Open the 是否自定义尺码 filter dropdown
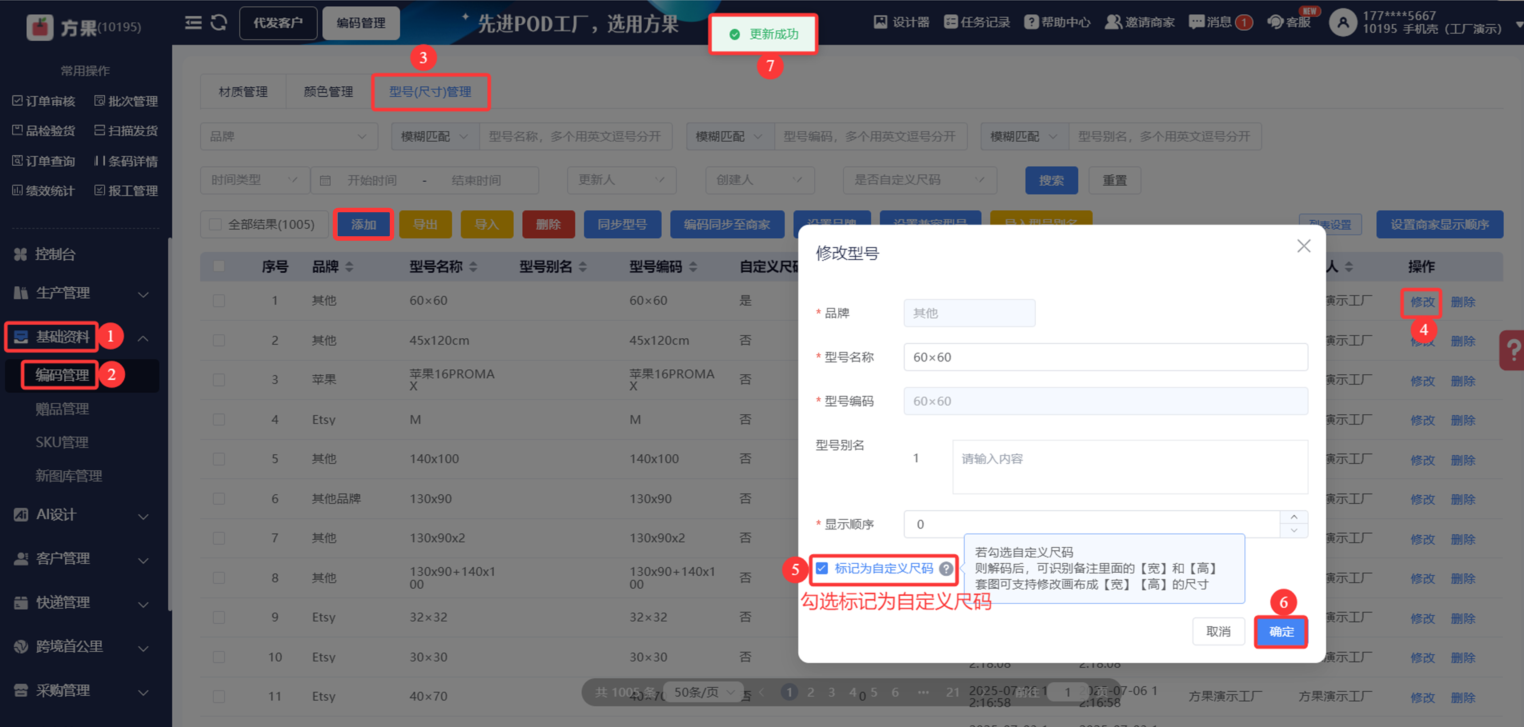Viewport: 1524px width, 727px height. point(920,181)
